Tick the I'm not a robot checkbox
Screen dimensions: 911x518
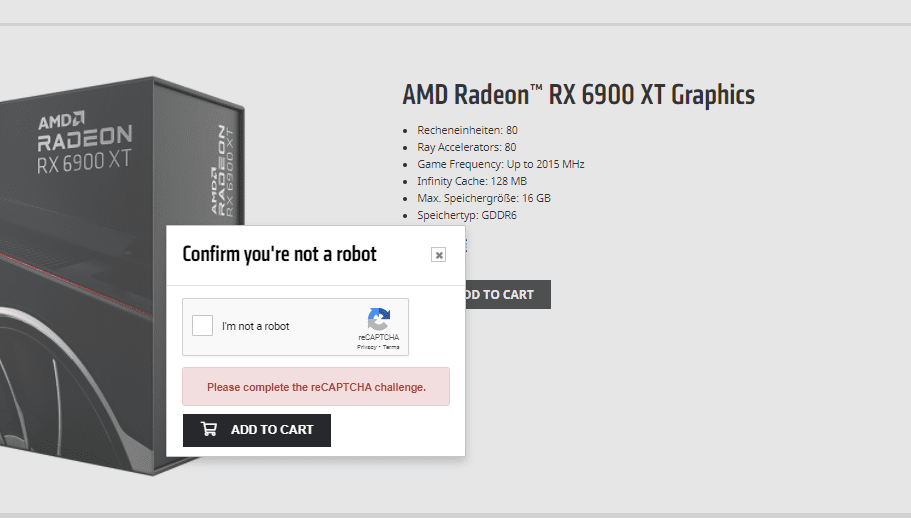pyautogui.click(x=202, y=326)
